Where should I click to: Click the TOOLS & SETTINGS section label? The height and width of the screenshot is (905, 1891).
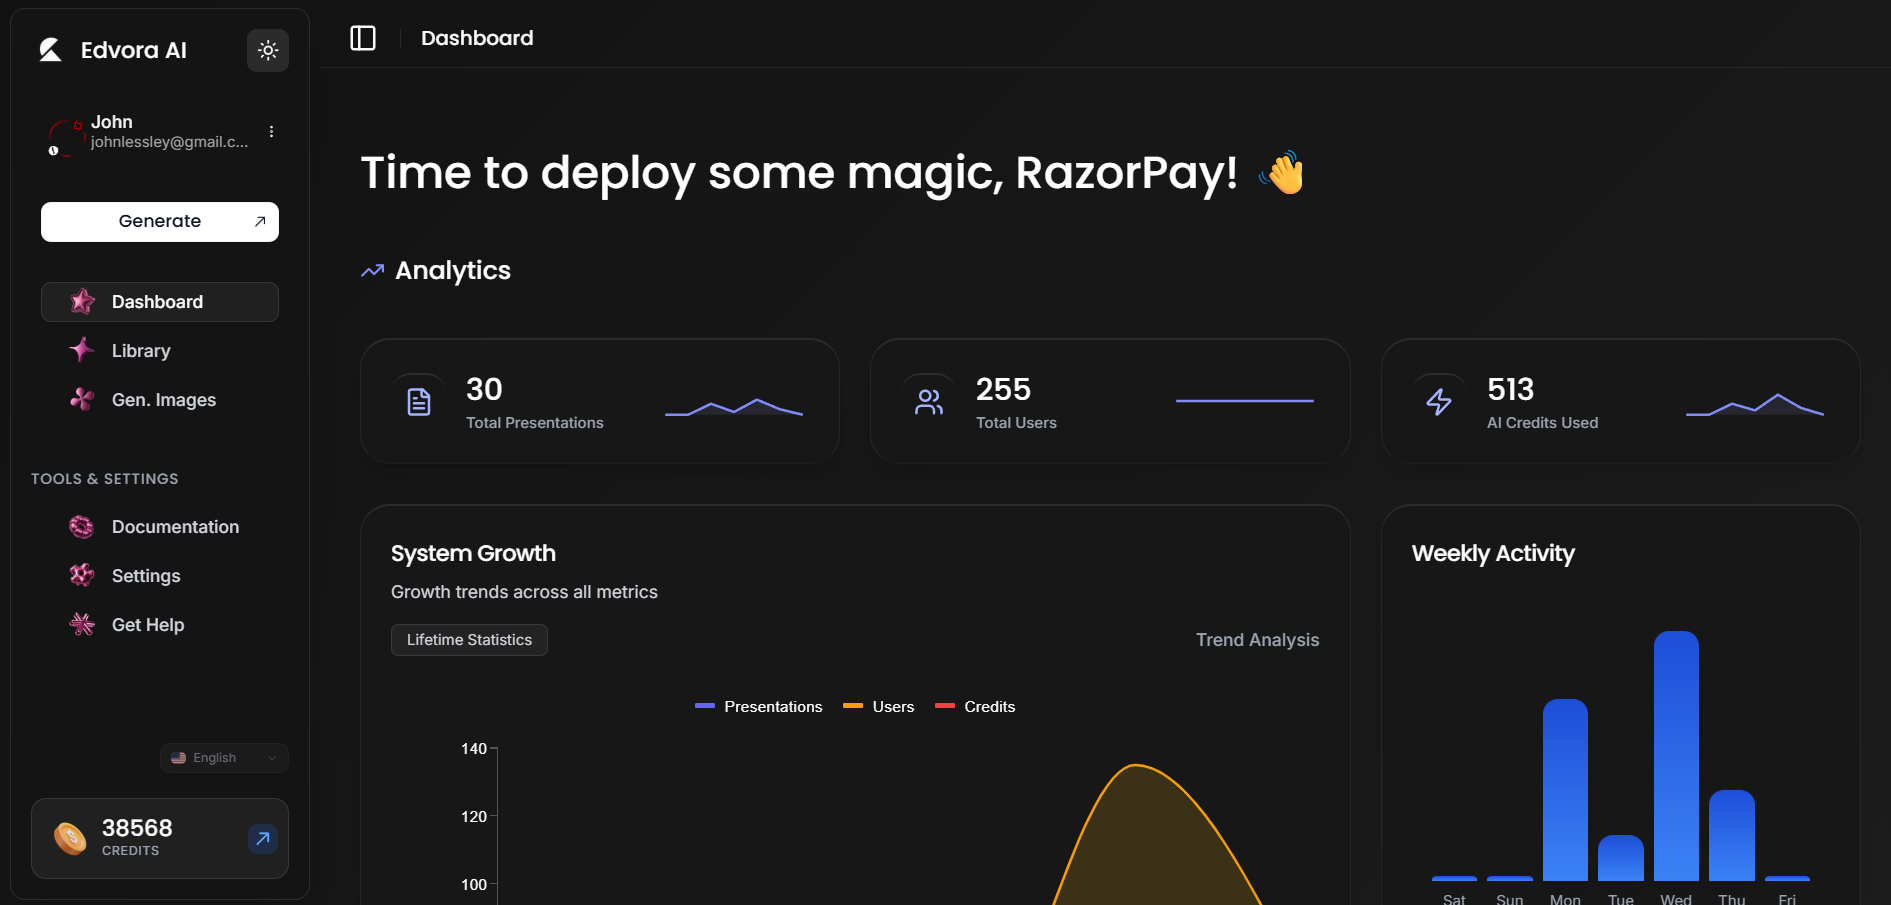pos(105,479)
